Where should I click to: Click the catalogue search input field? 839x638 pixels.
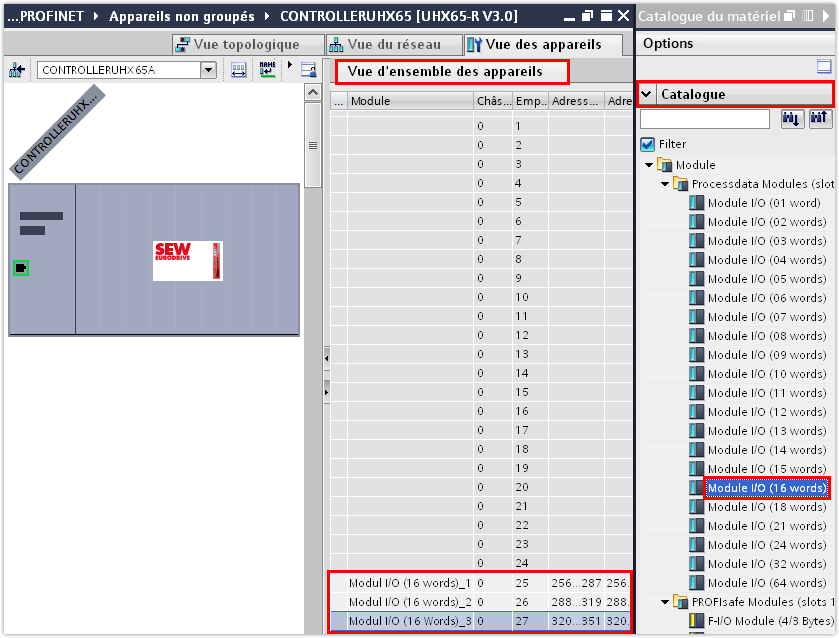point(704,119)
